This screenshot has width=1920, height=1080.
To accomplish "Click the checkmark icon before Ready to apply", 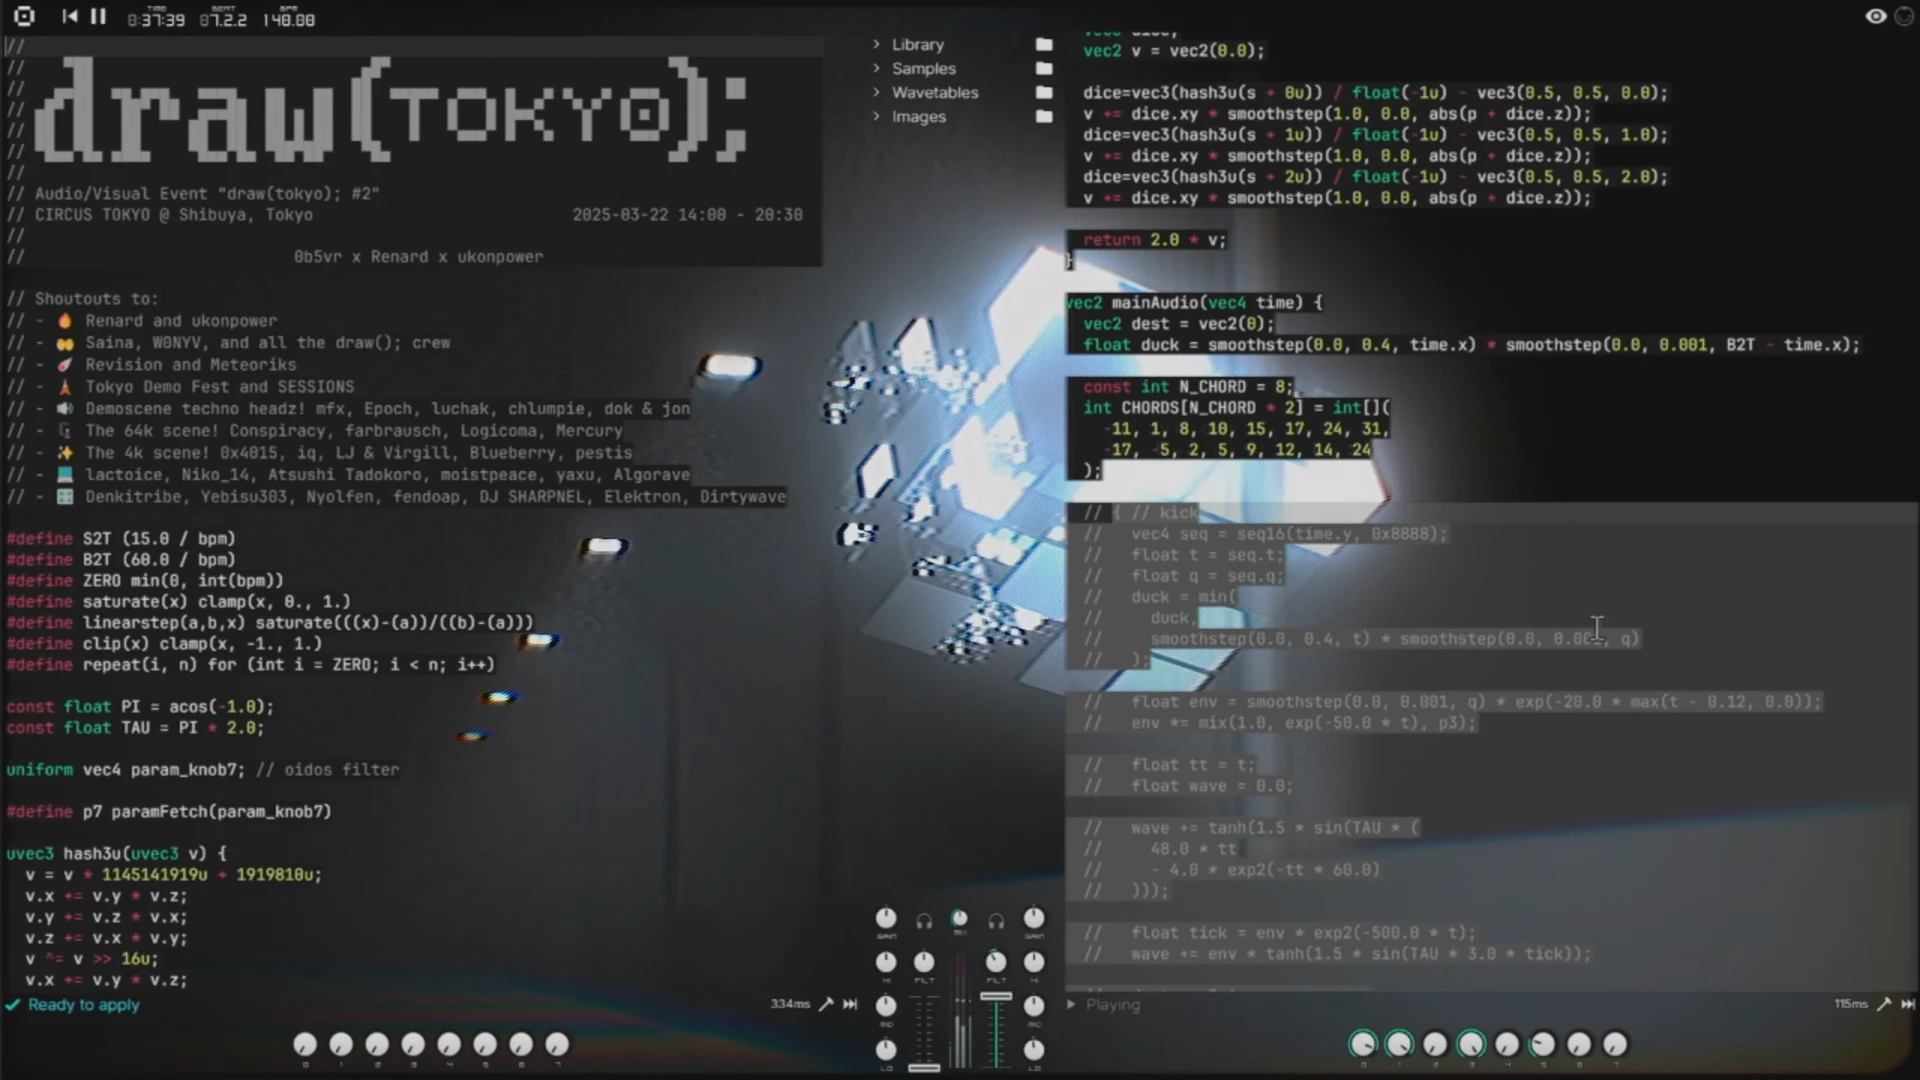I will tap(12, 1005).
